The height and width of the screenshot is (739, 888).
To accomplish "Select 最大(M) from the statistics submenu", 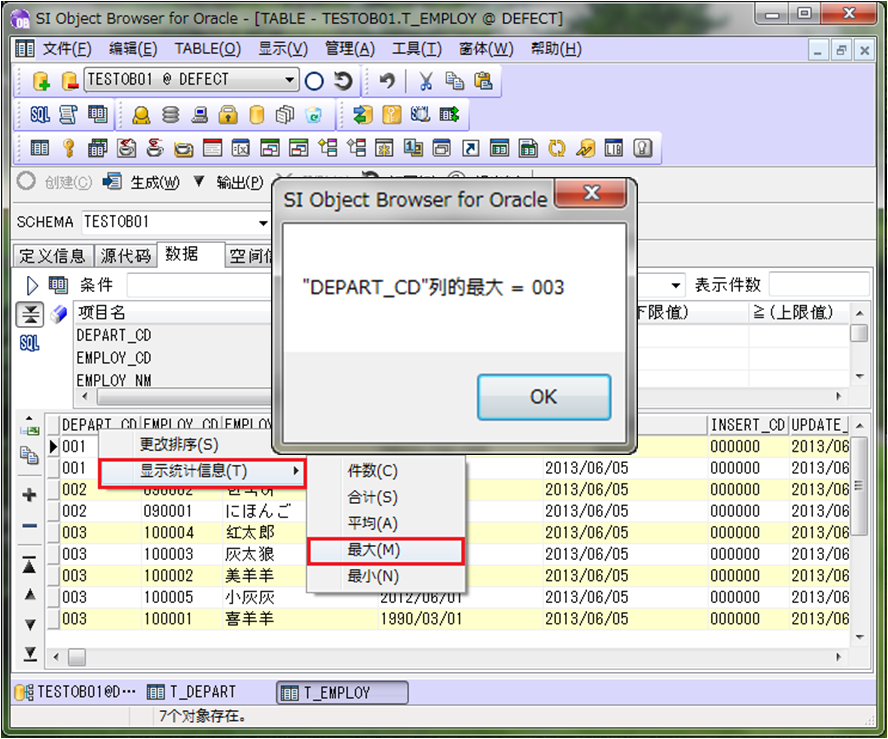I will [385, 550].
